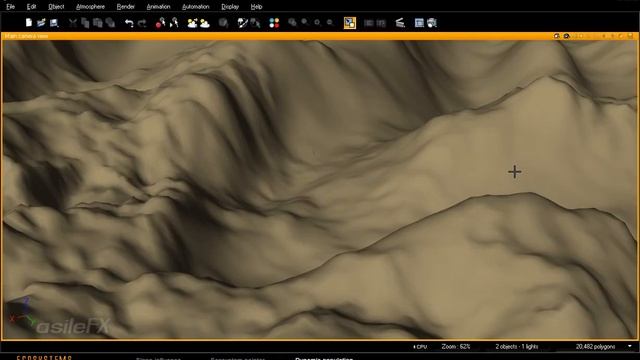Screen dimensions: 640x360
Task: Select the EcoSystem instance selector brush icon
Action: (x=174, y=23)
